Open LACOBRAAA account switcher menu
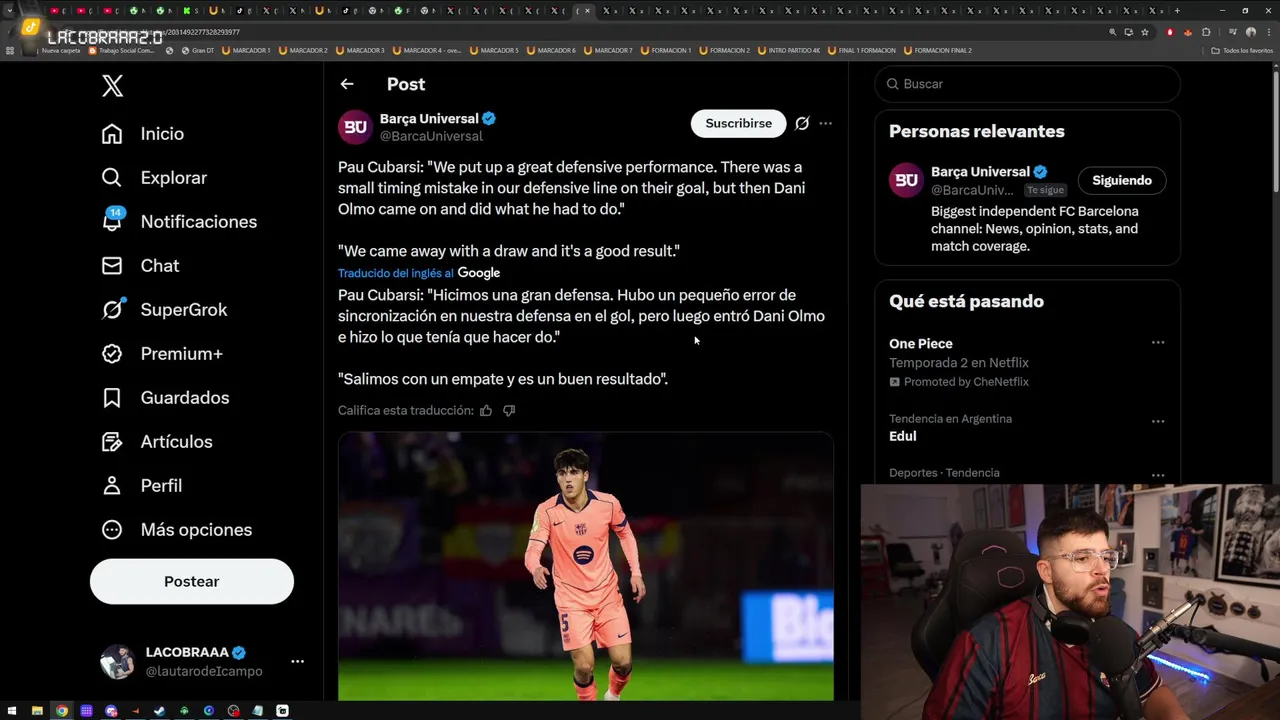 point(297,661)
